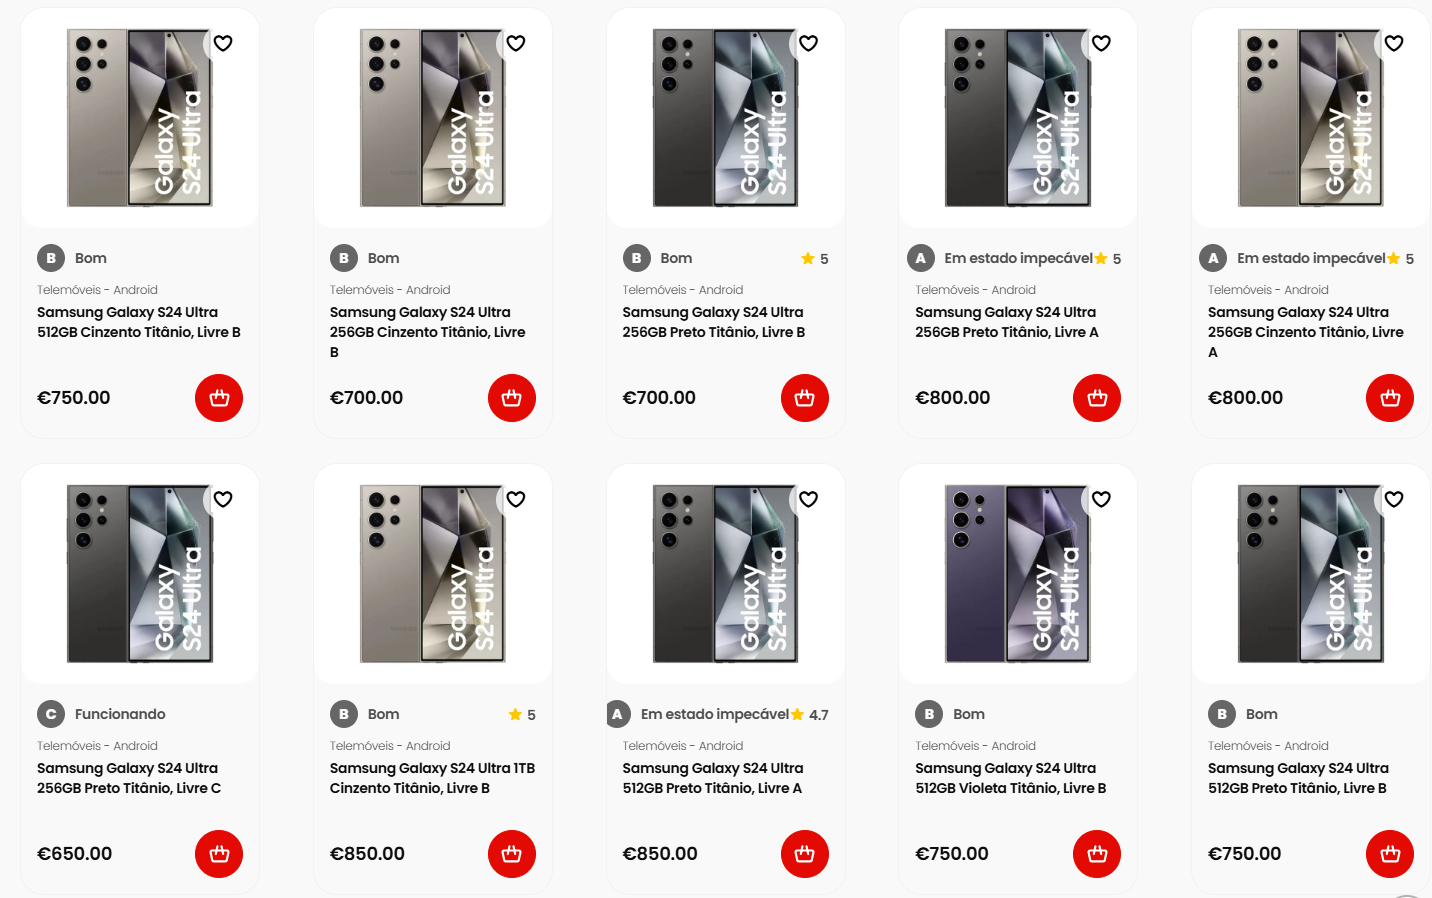Open the Samsung Galaxy S24 Ultra 1TB title link

[432, 778]
